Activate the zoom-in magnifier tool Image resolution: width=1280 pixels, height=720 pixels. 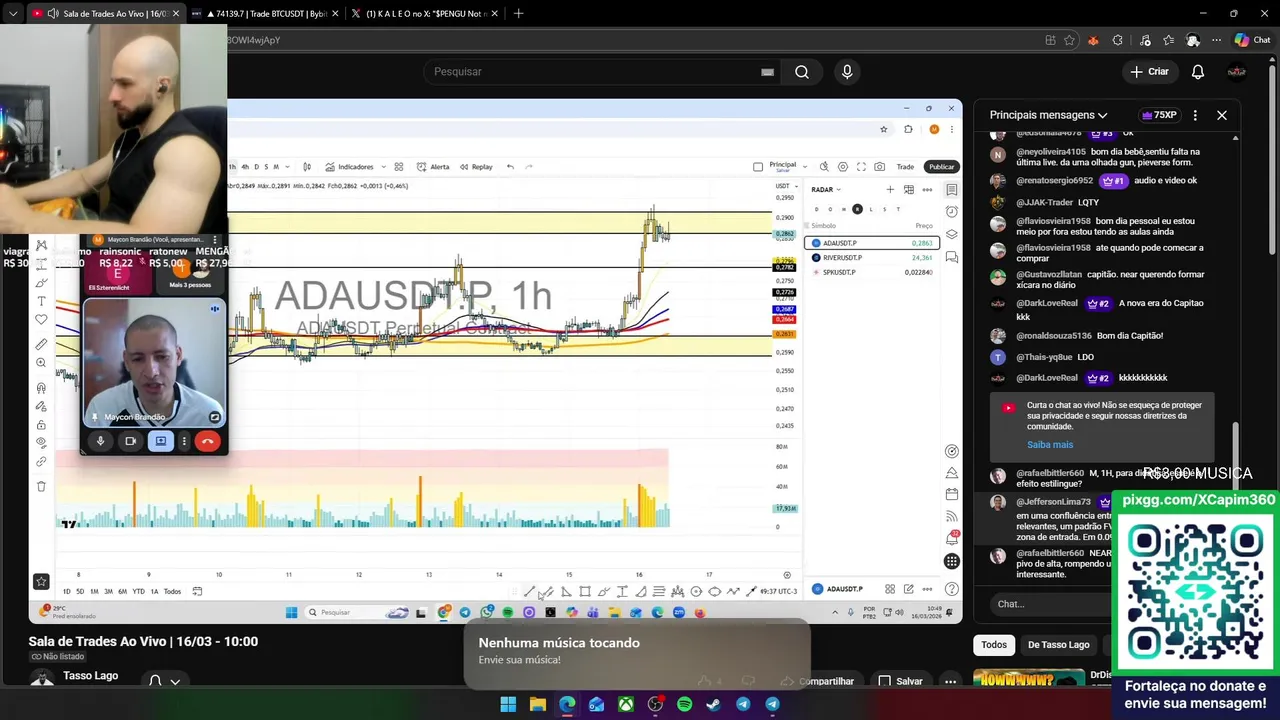coord(41,363)
